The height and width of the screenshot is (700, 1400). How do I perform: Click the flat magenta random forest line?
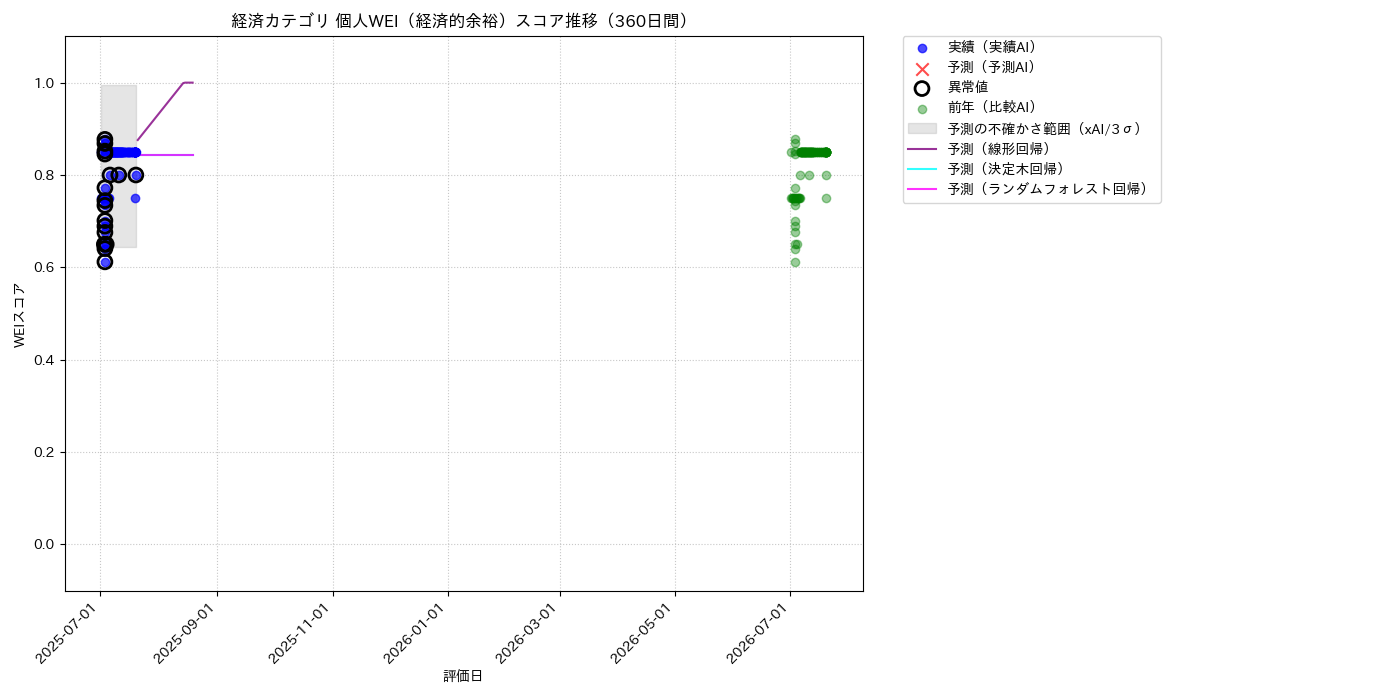pyautogui.click(x=165, y=155)
